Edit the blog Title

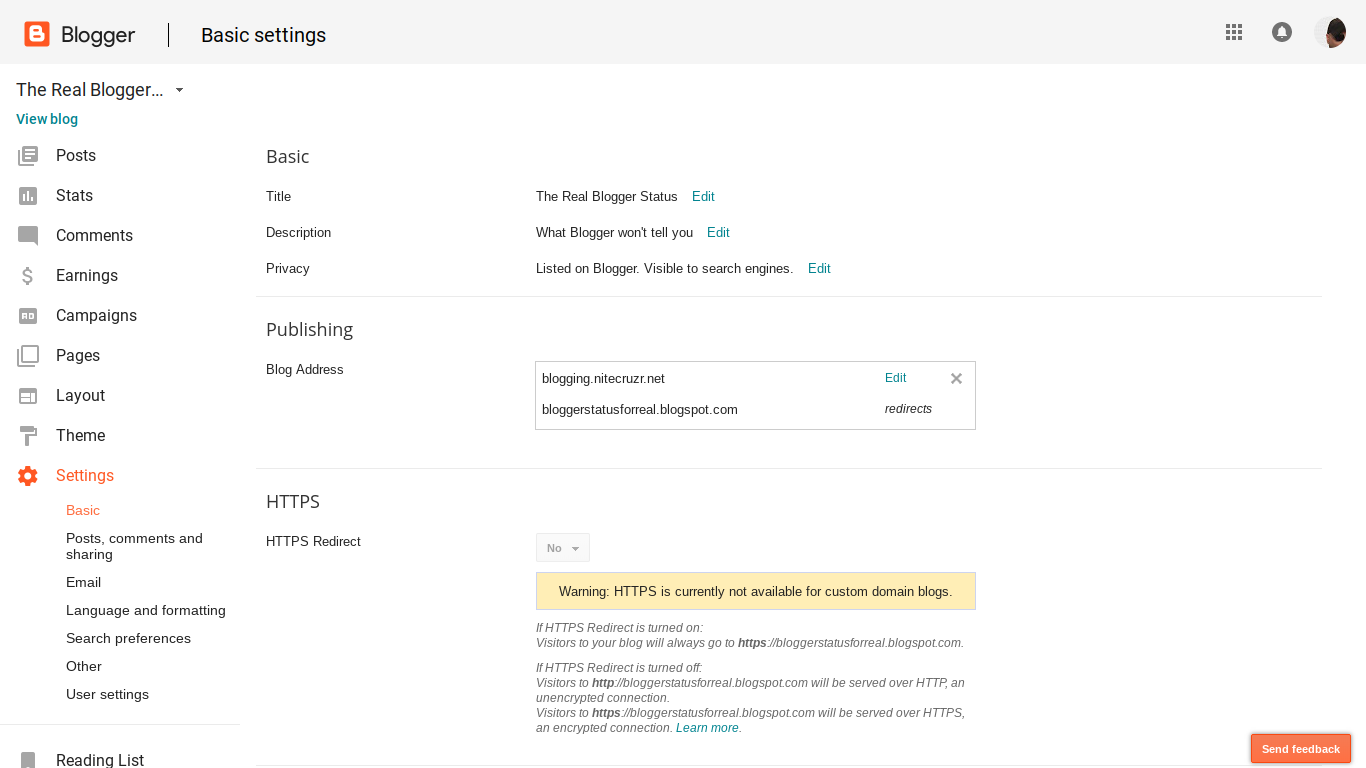tap(703, 197)
